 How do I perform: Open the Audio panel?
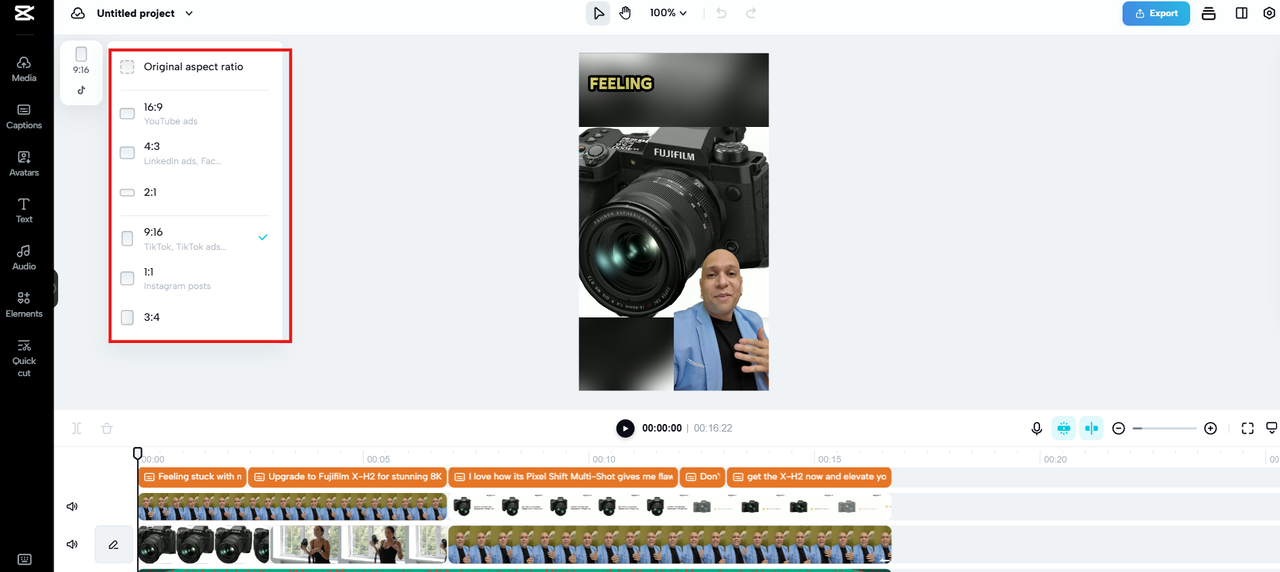(24, 258)
